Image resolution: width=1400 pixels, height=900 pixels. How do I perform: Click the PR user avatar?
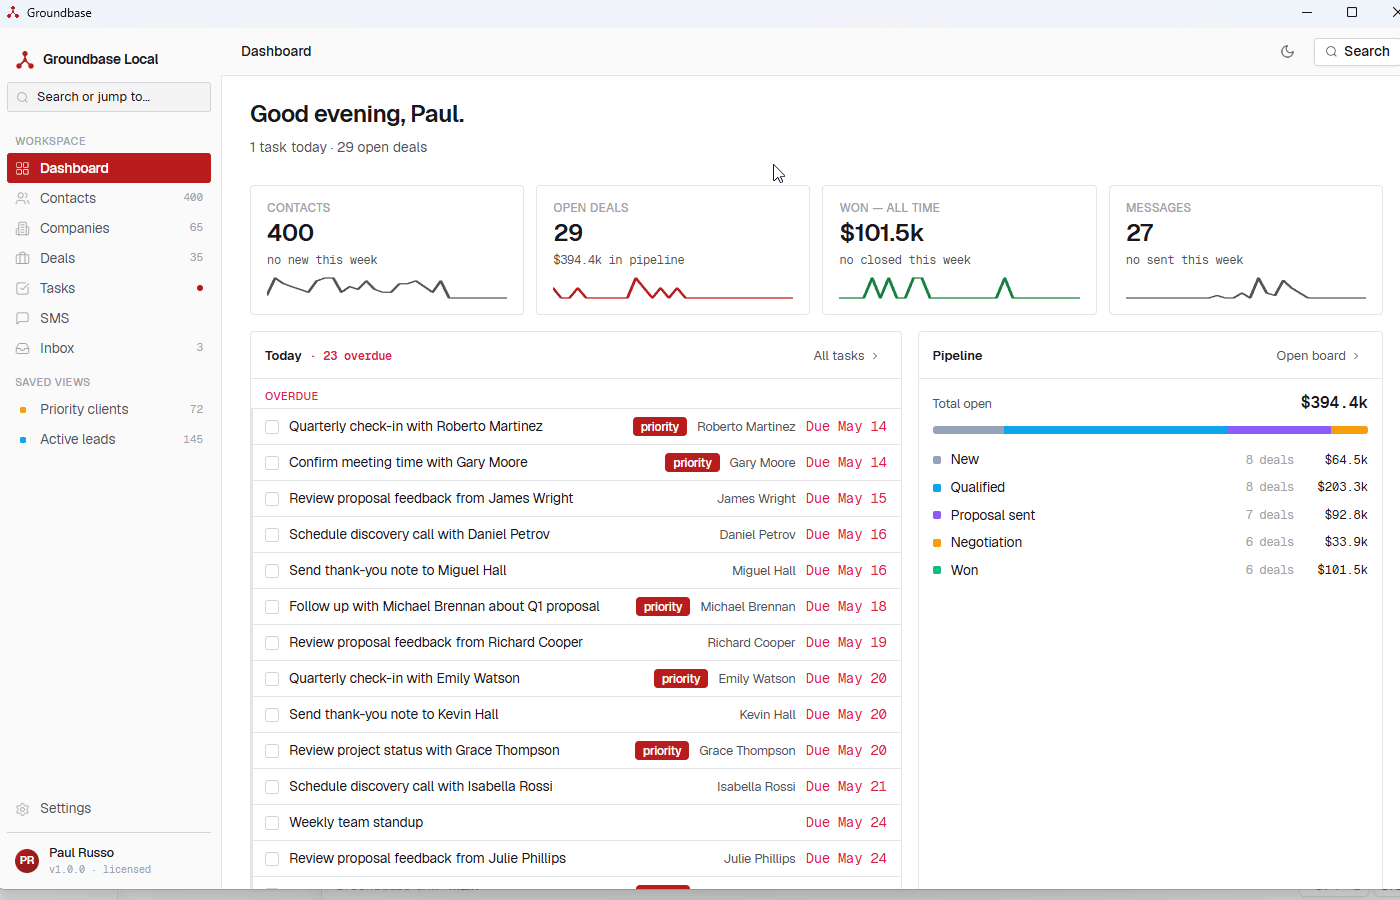coord(27,860)
